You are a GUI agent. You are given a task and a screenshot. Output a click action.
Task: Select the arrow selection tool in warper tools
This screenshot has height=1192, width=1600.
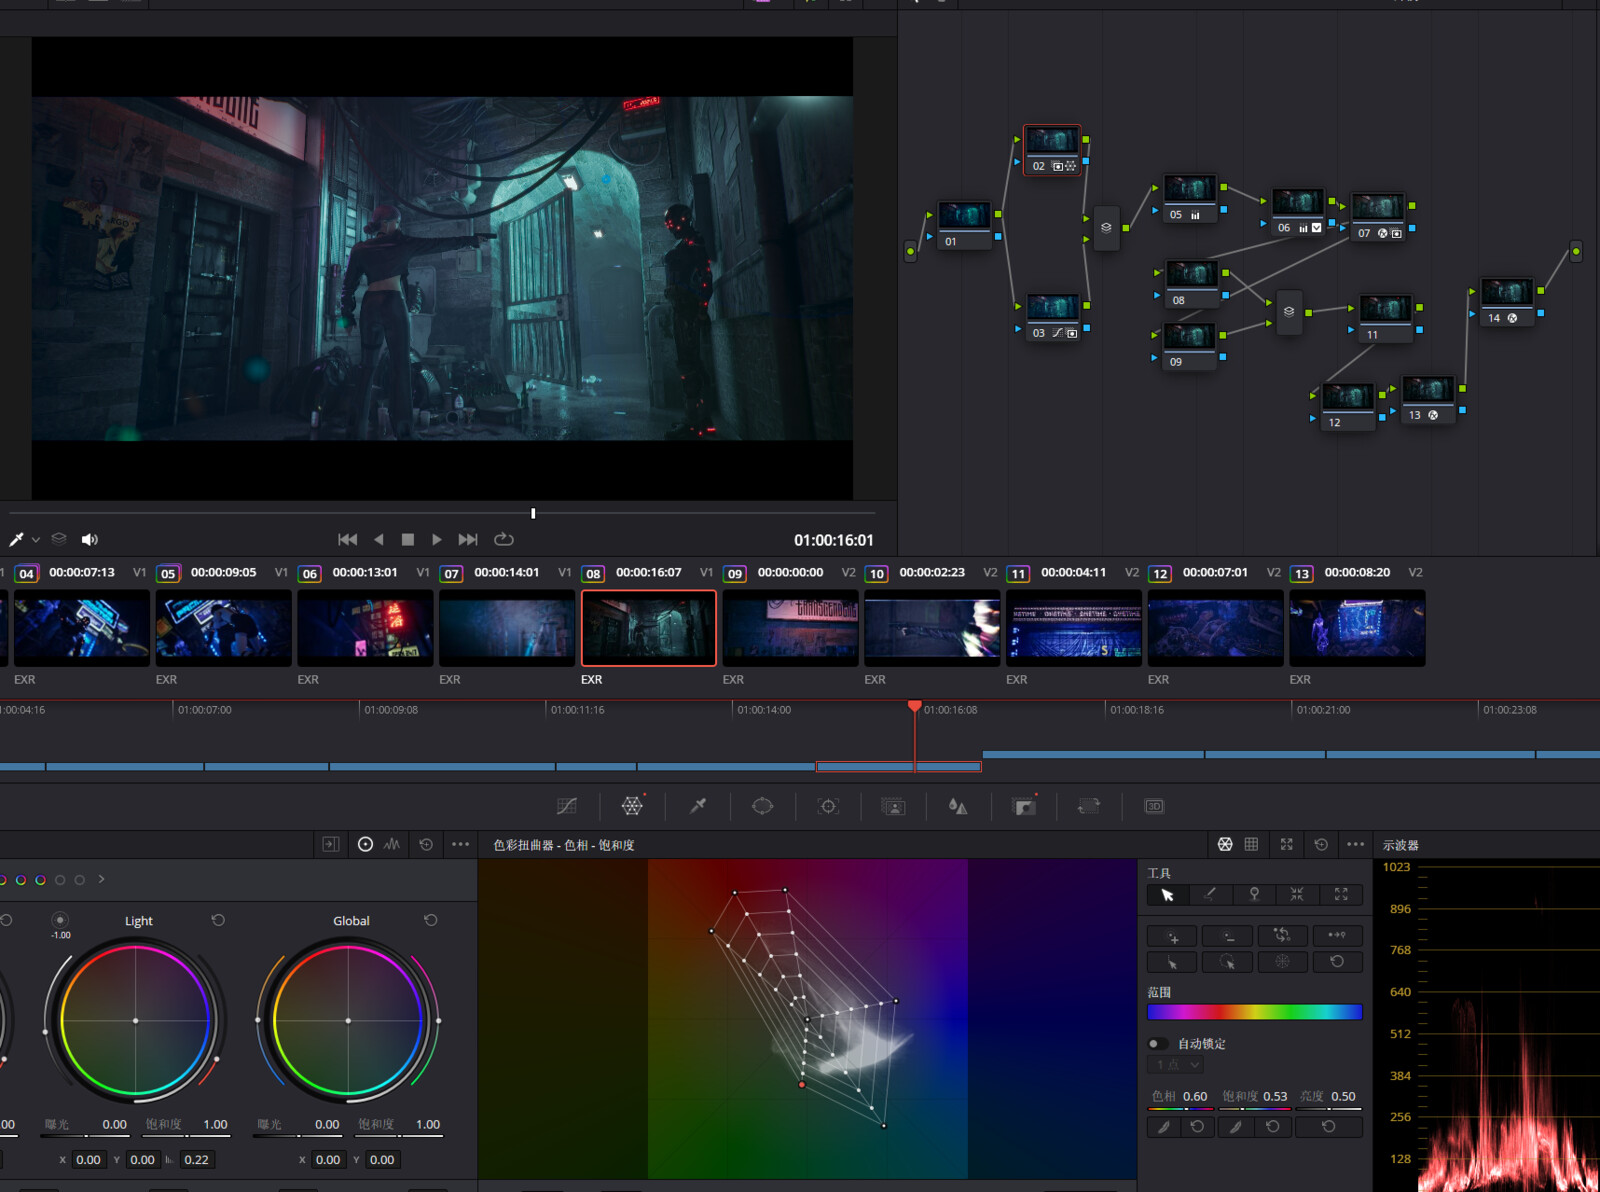click(1168, 895)
